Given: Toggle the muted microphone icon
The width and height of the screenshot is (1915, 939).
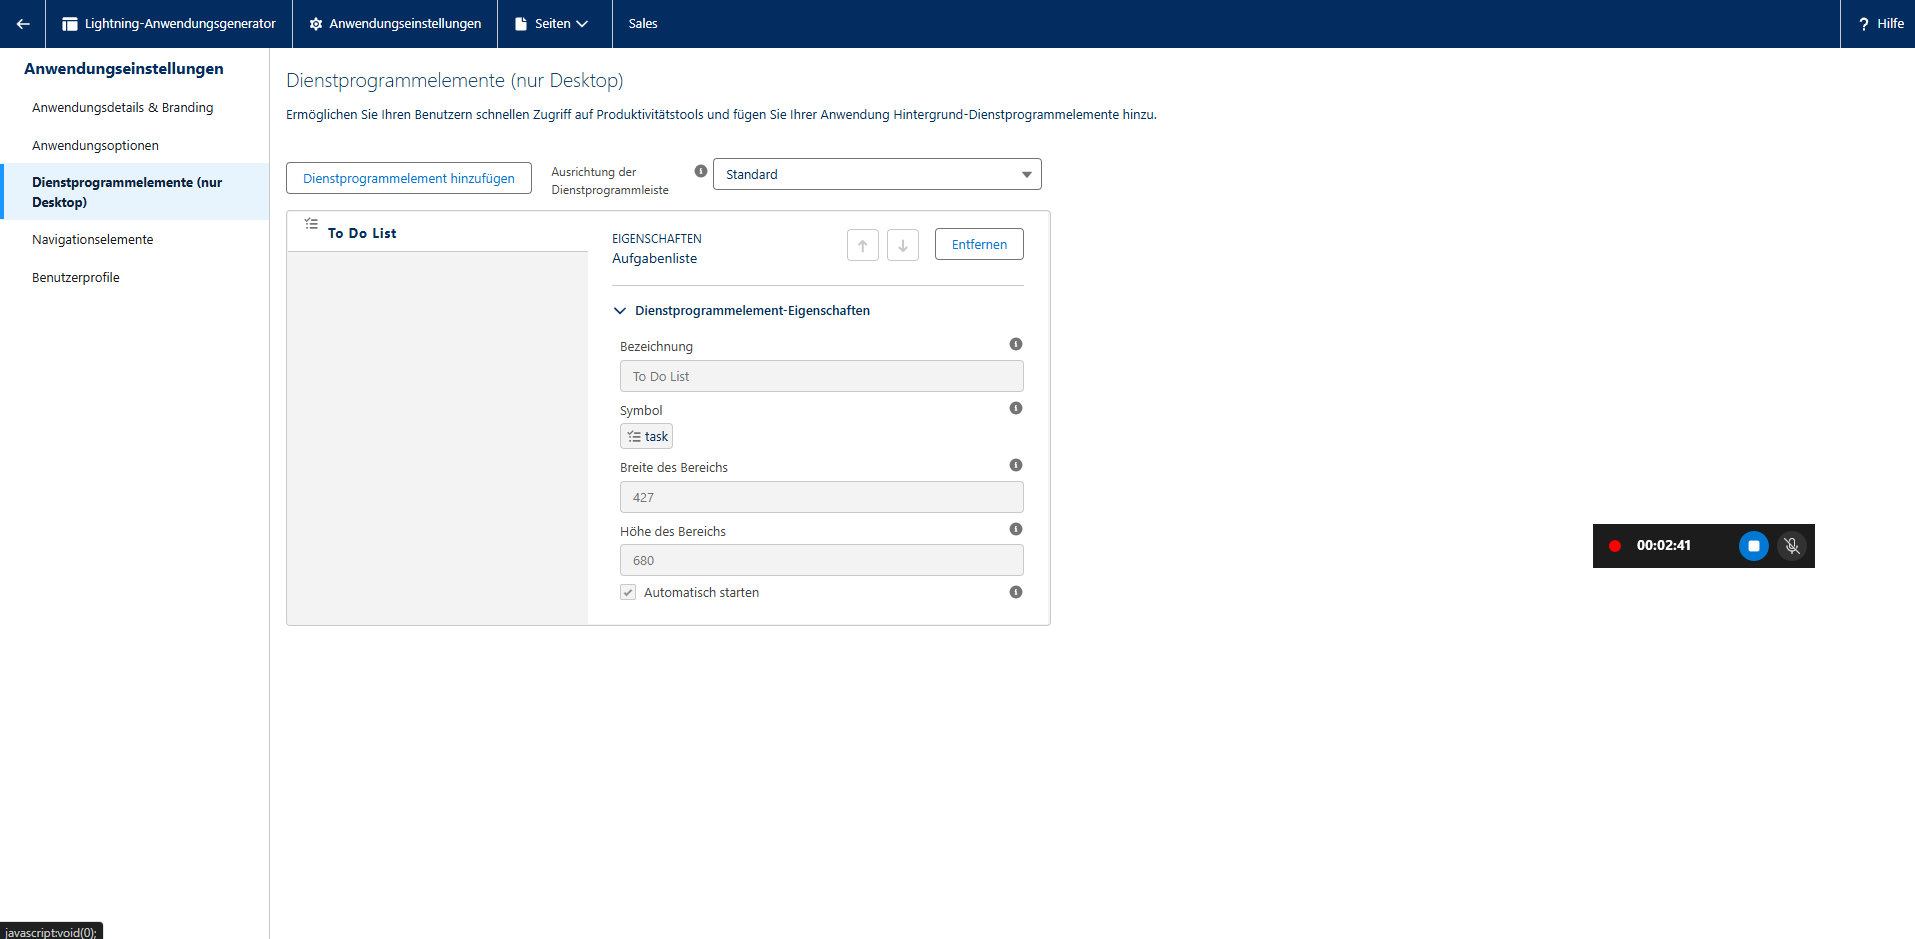Looking at the screenshot, I should click(x=1791, y=546).
